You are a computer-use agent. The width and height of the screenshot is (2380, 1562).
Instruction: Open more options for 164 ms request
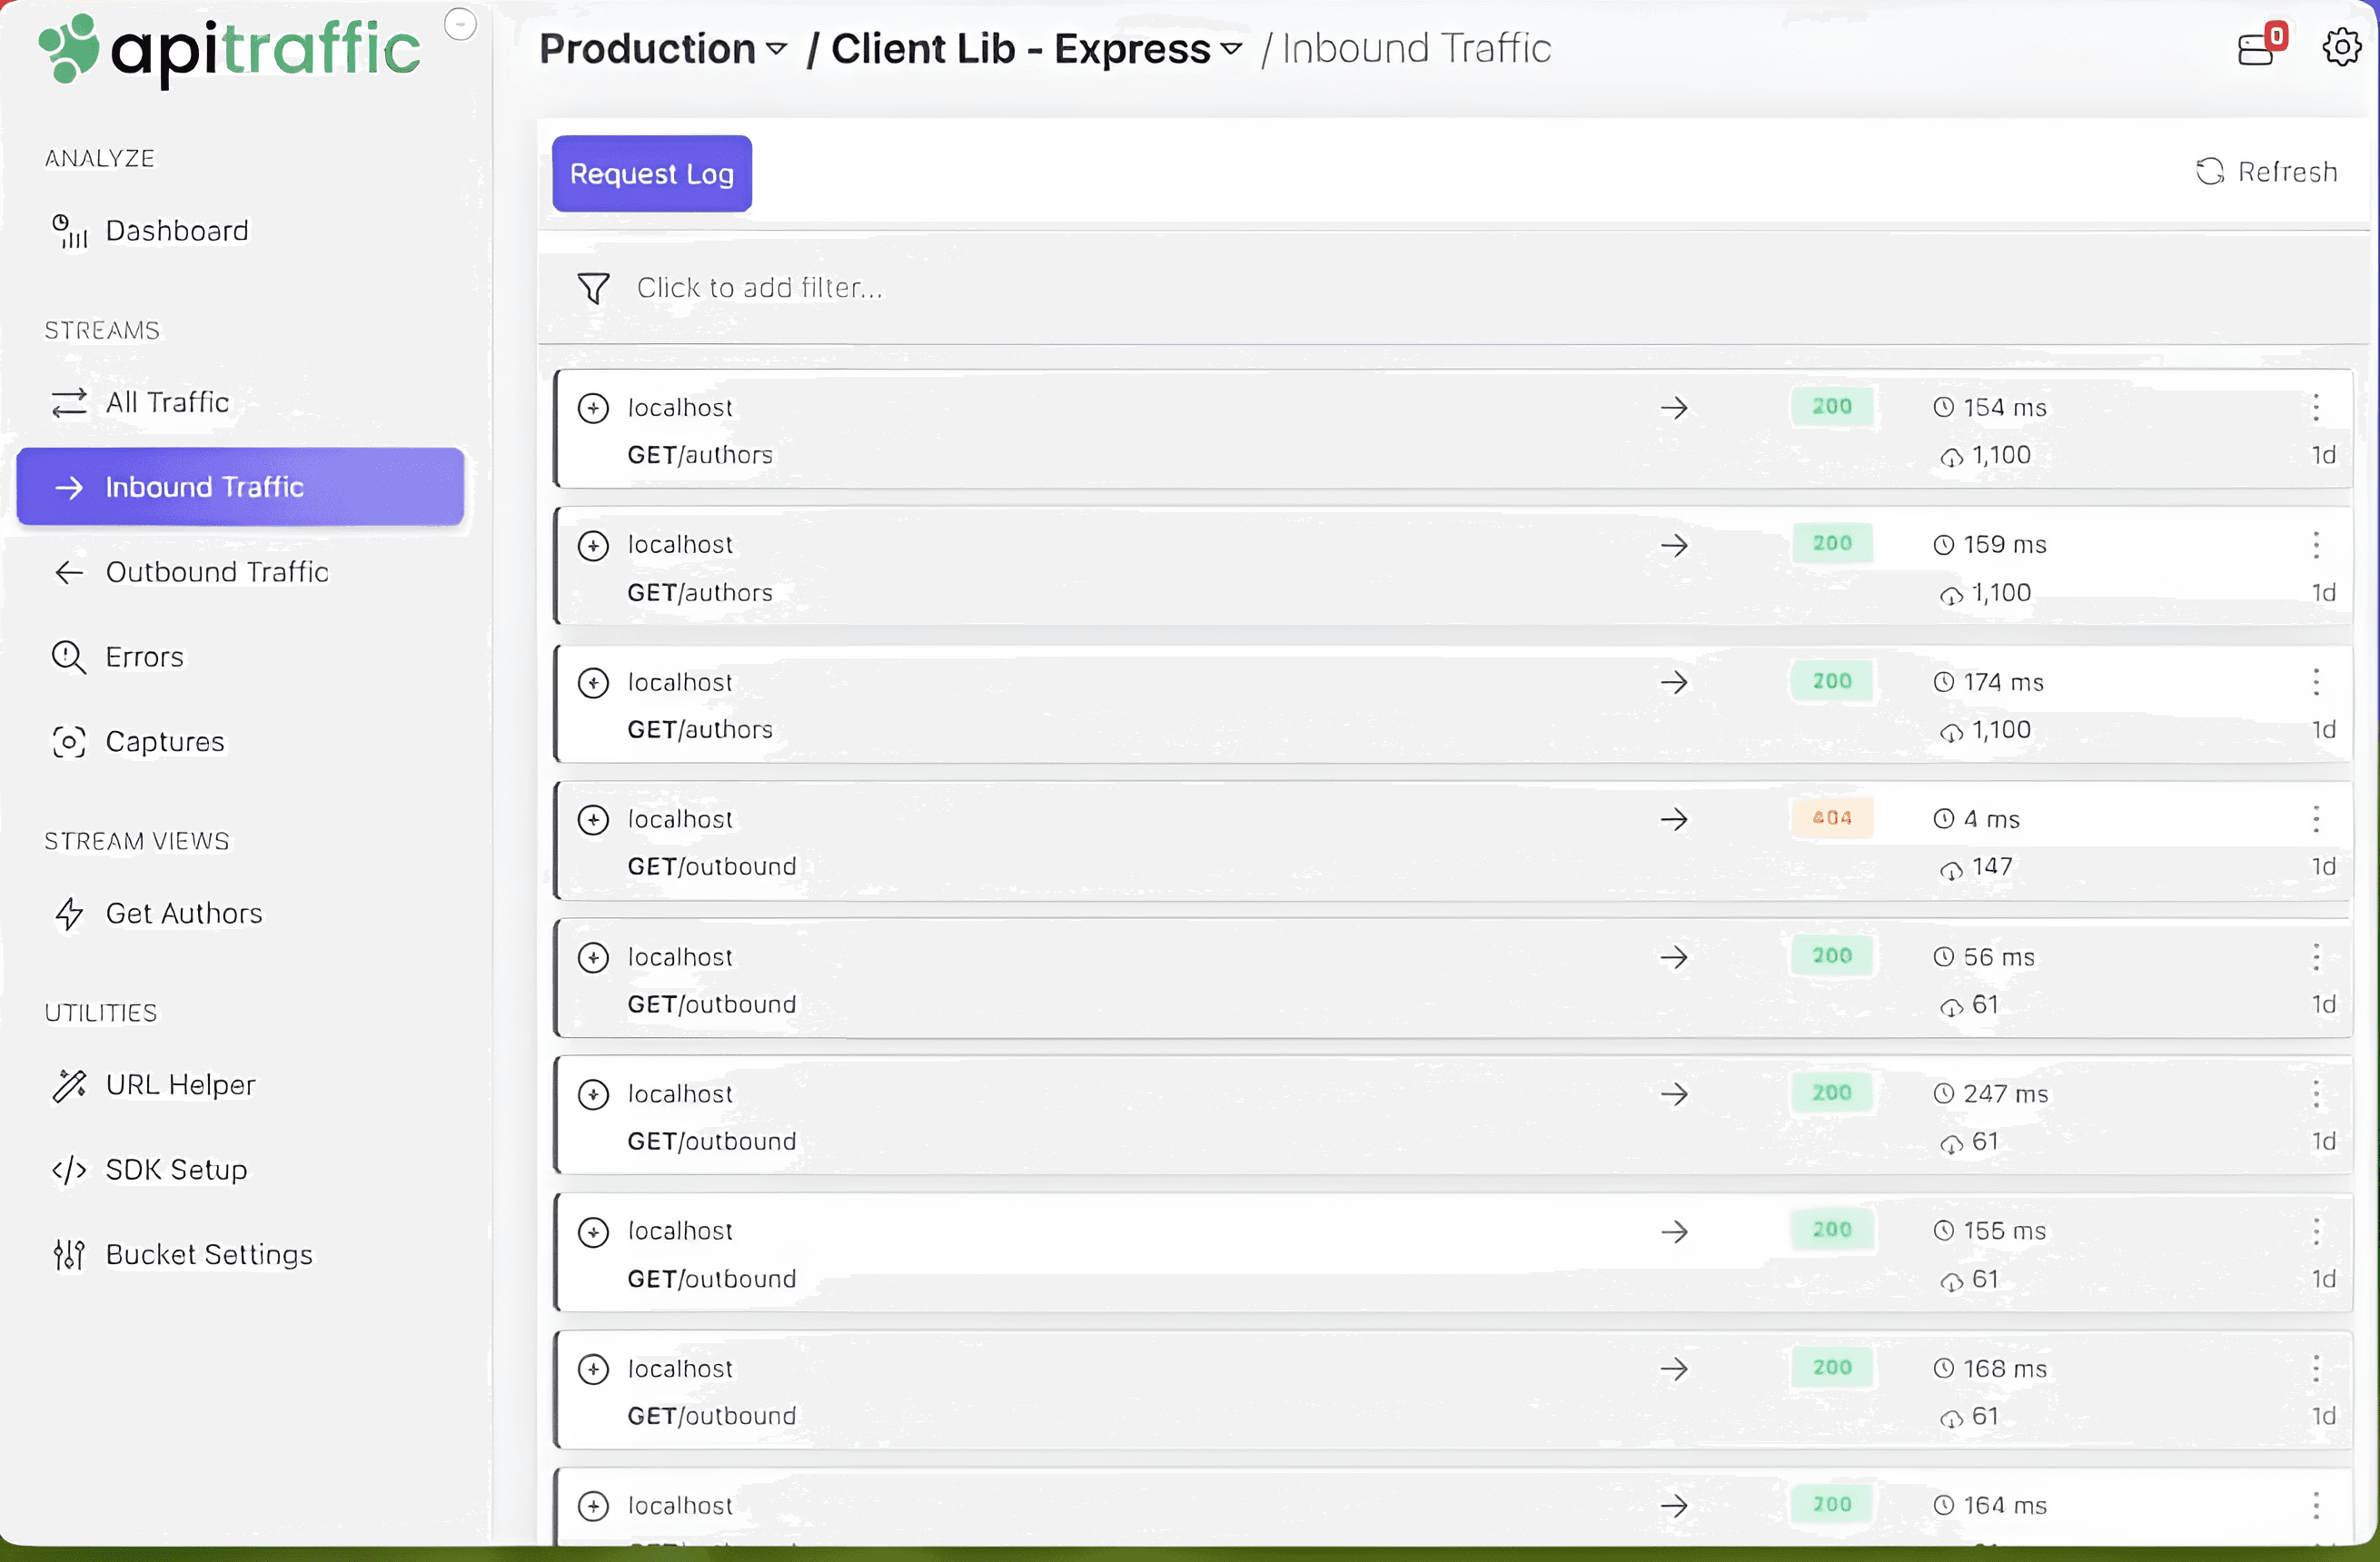(x=2316, y=1506)
